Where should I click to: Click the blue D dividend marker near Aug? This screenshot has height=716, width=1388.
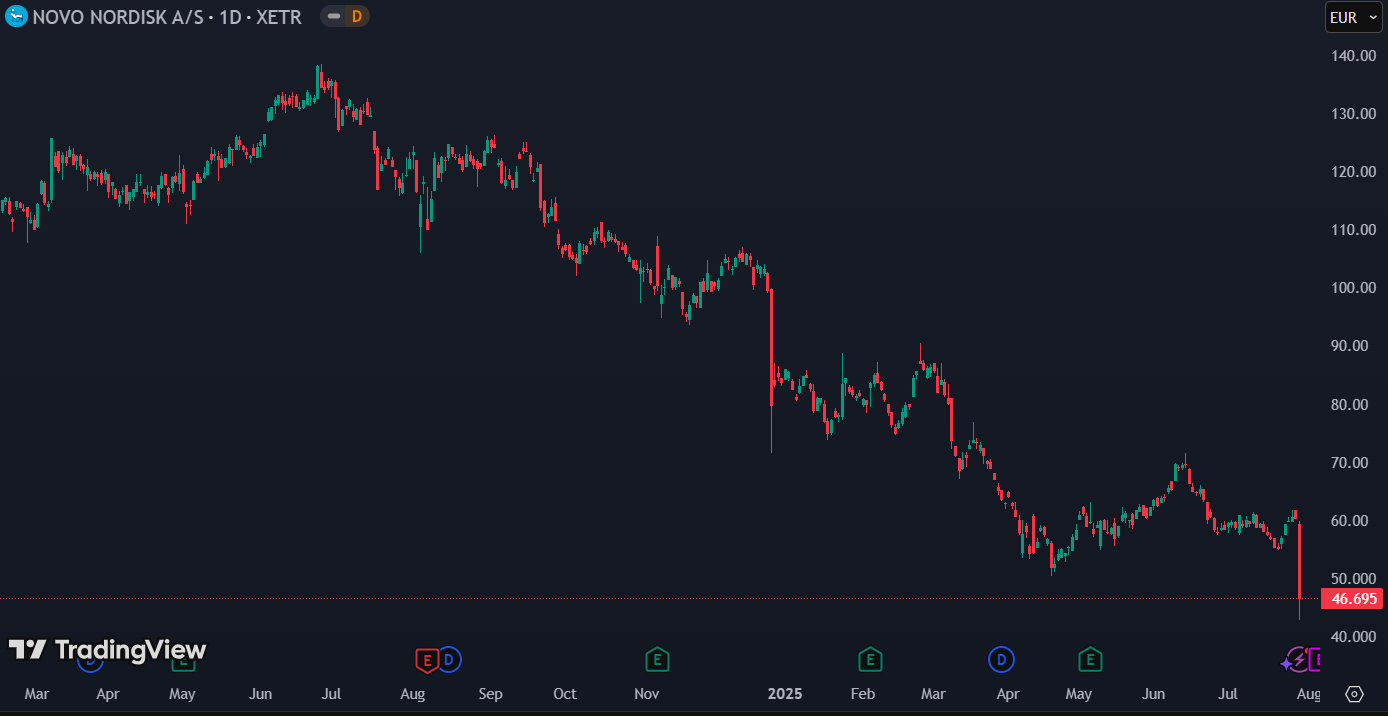pyautogui.click(x=450, y=659)
